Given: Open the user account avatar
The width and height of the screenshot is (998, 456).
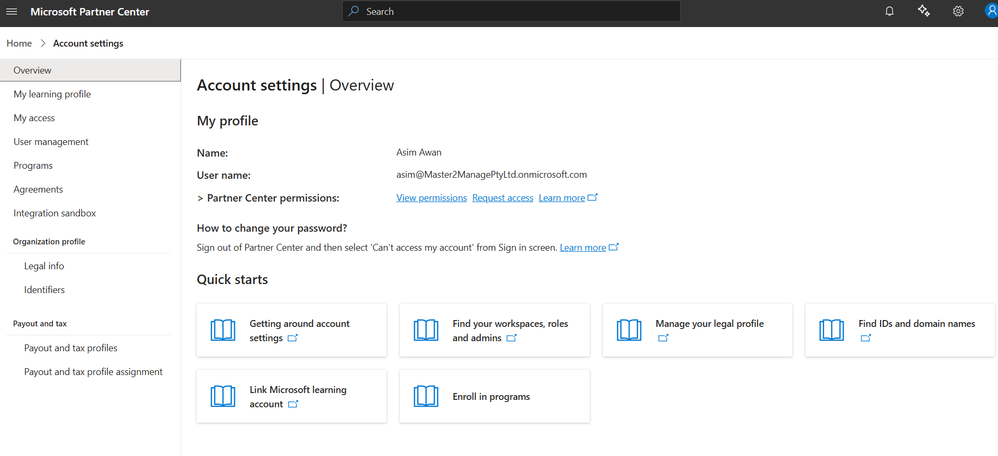Looking at the screenshot, I should pyautogui.click(x=991, y=11).
